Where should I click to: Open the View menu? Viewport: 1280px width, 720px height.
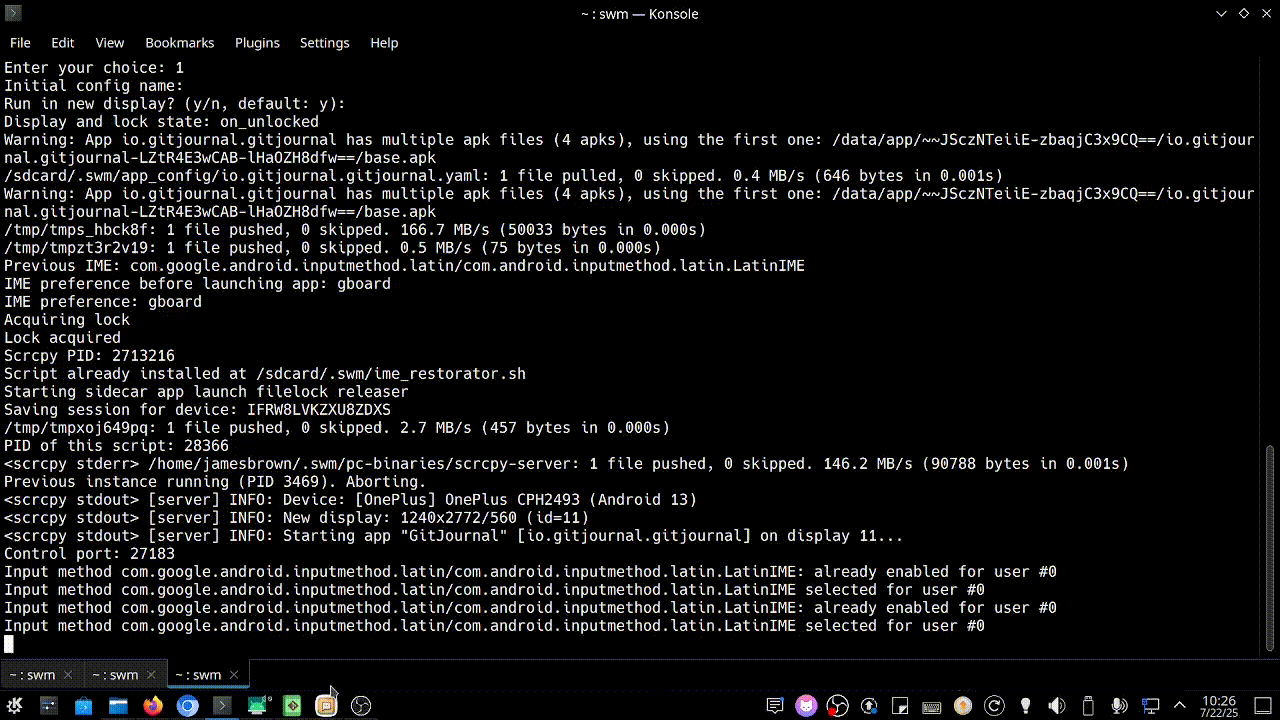point(110,43)
